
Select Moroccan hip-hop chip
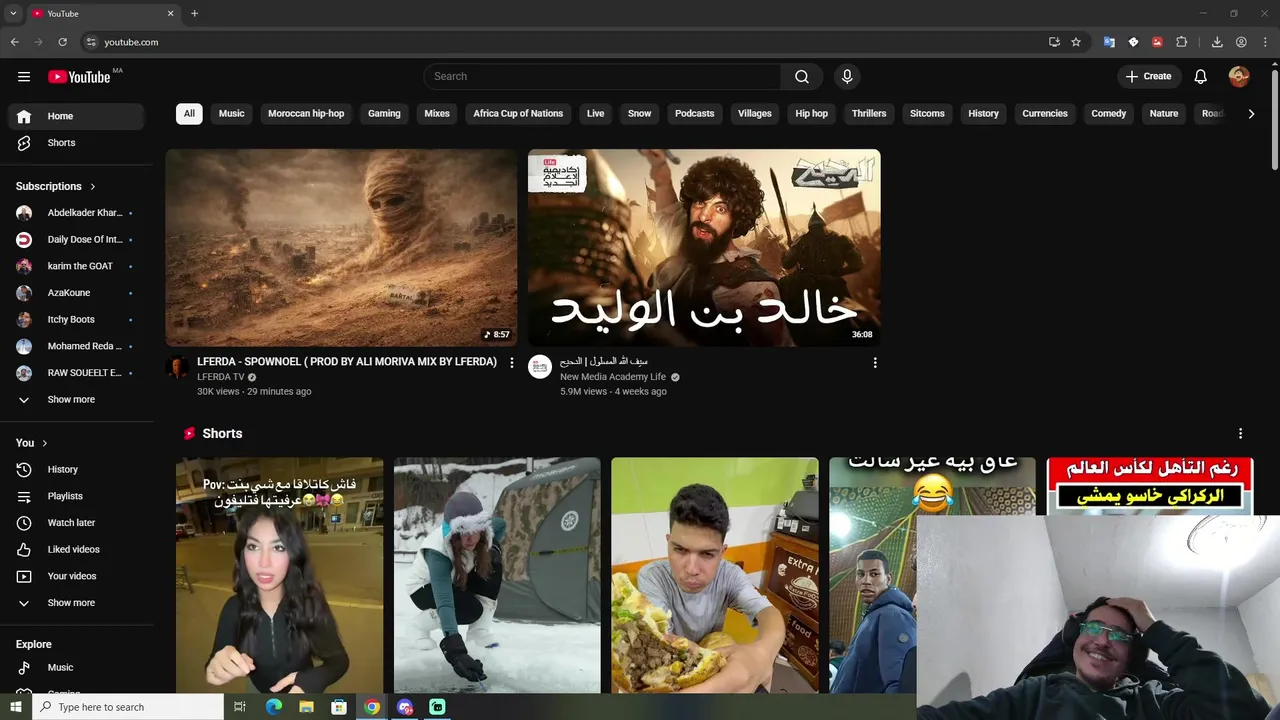(306, 114)
